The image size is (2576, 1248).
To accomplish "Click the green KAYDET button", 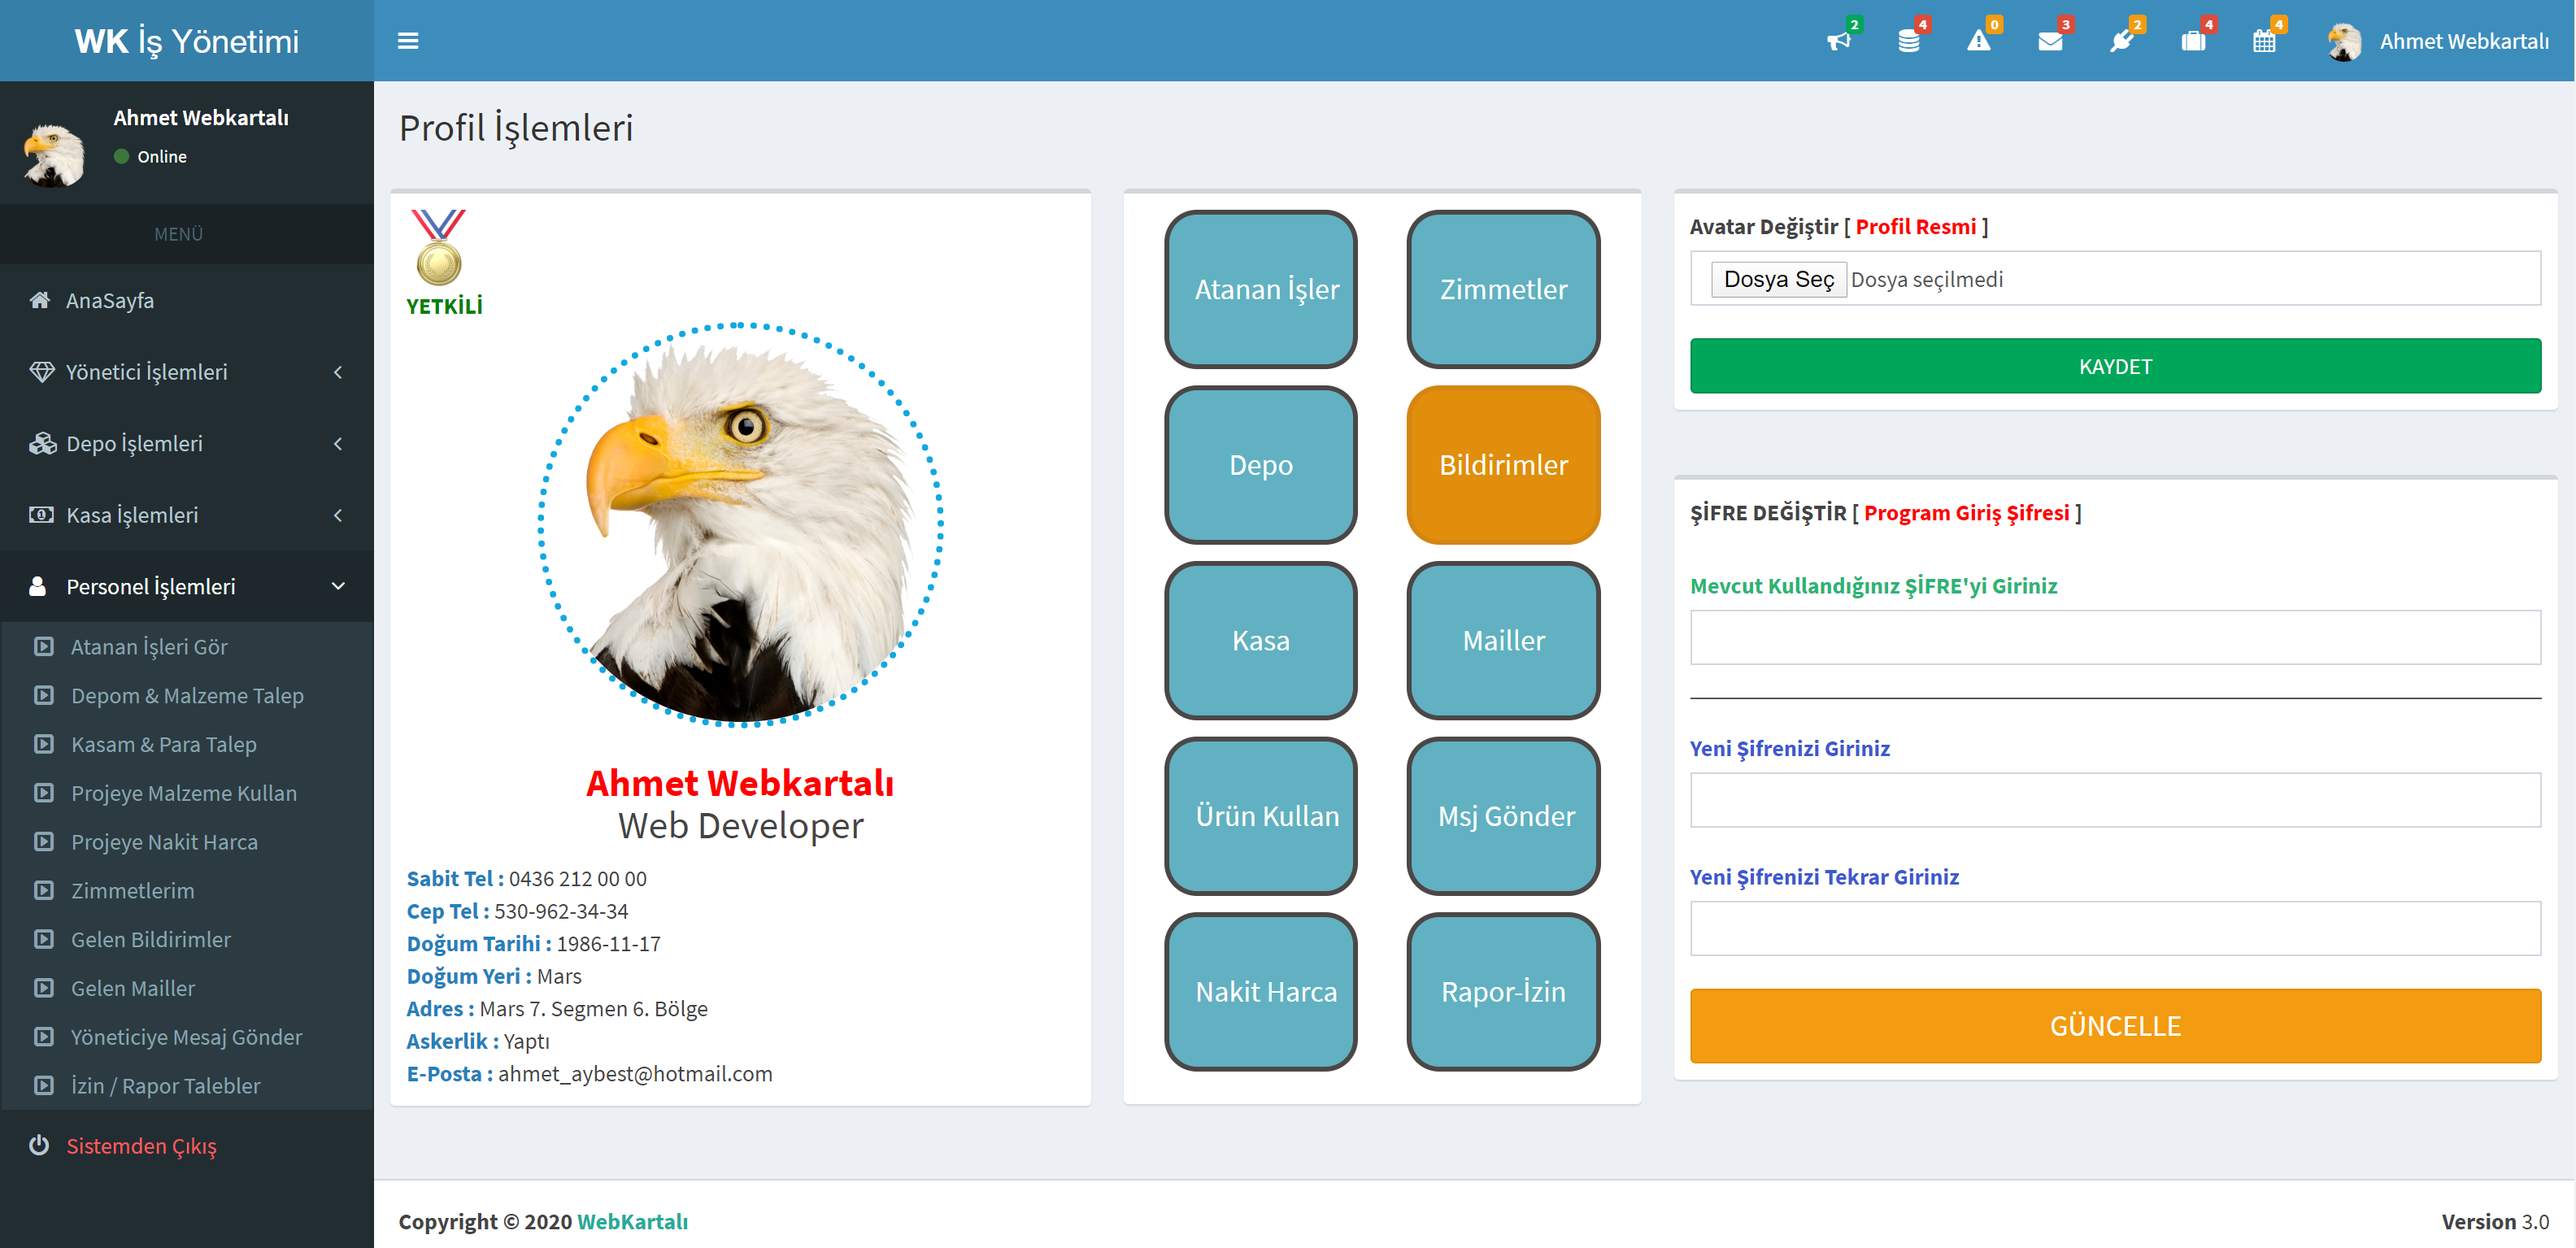I will (2114, 366).
